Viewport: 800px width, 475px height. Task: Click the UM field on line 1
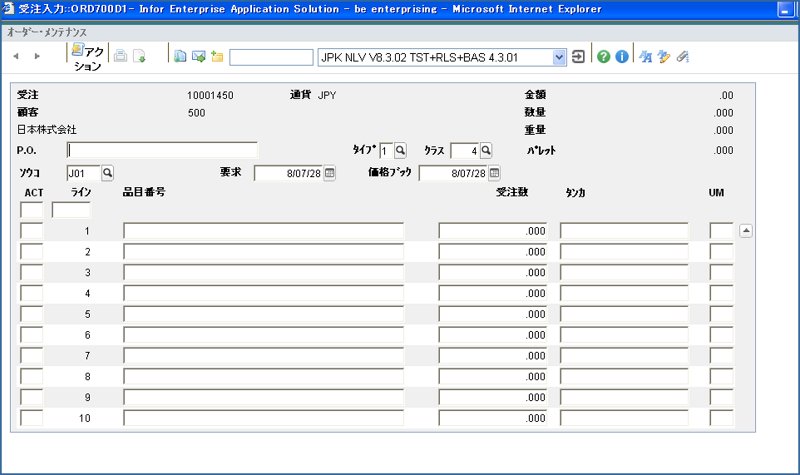point(721,231)
